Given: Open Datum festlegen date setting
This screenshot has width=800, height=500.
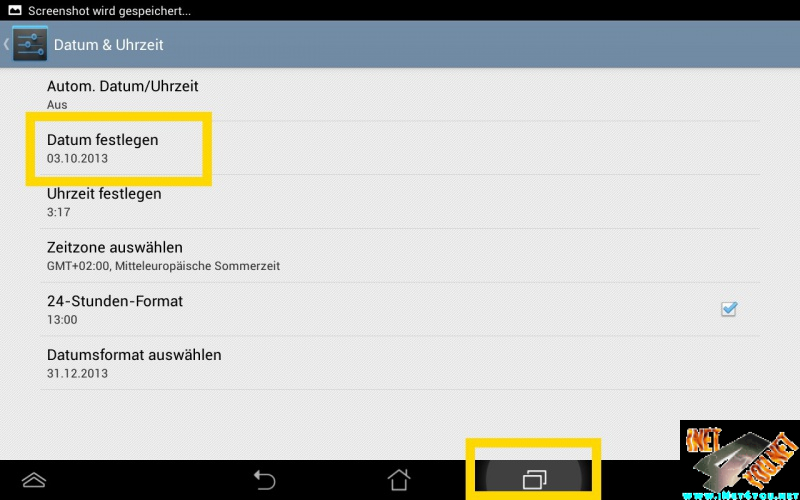Looking at the screenshot, I should [x=400, y=148].
